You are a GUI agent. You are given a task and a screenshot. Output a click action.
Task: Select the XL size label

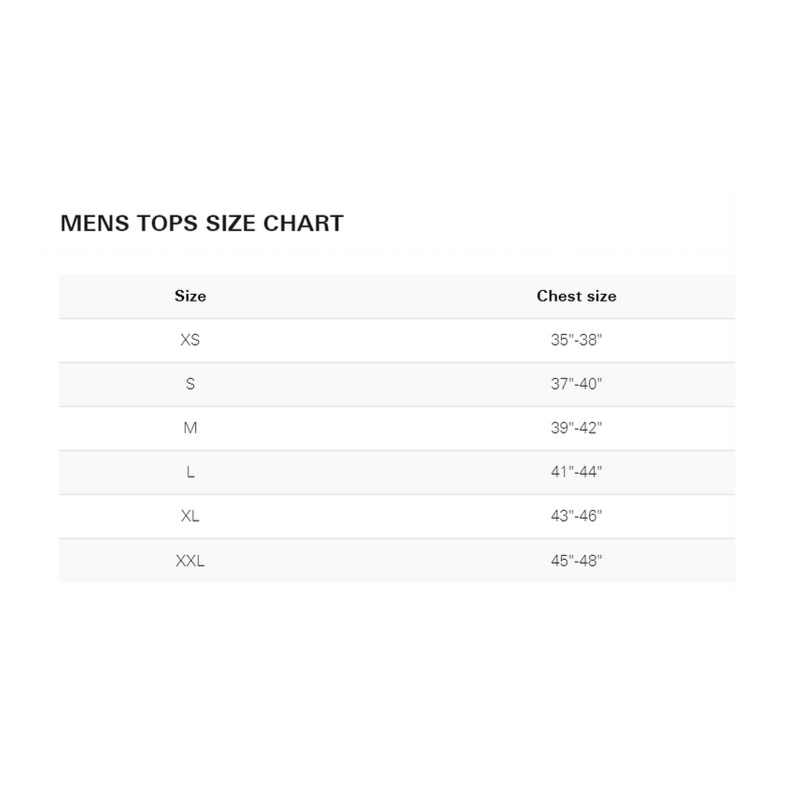click(x=190, y=516)
